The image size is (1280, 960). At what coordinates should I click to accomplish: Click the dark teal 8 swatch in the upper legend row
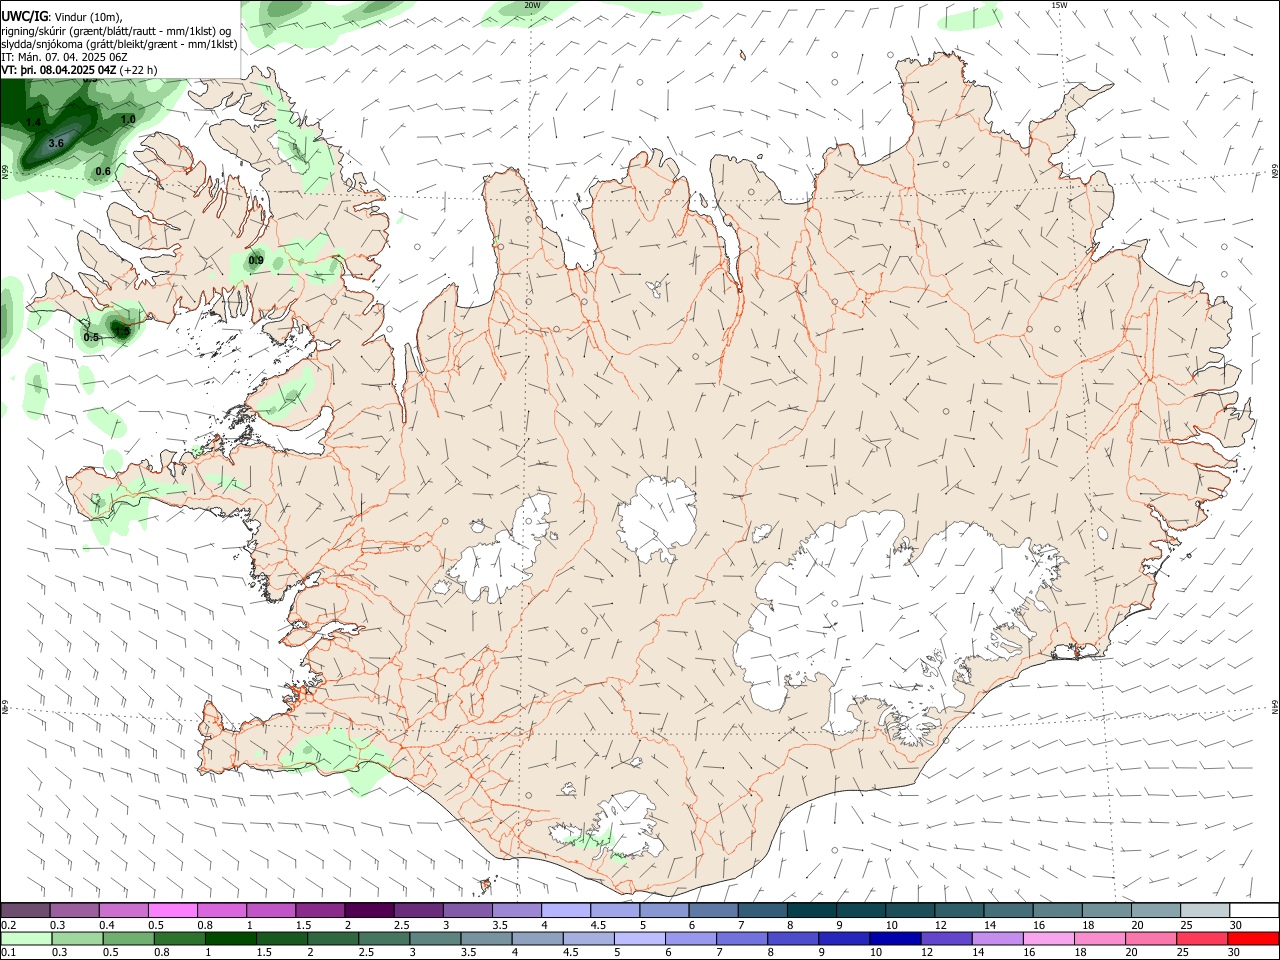coord(812,911)
